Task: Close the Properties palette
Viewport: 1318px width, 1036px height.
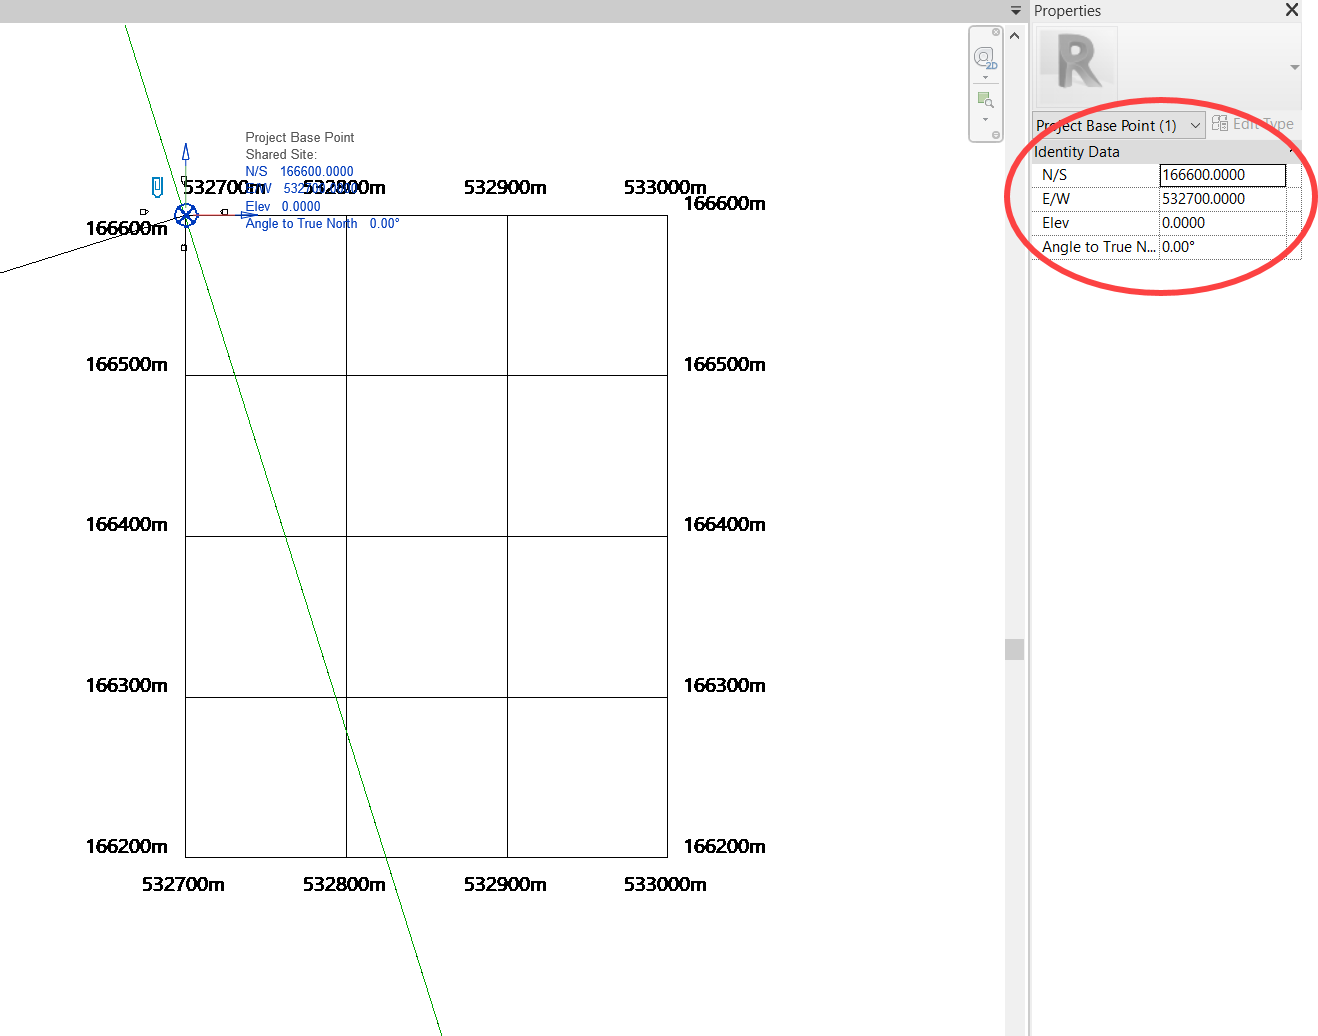Action: coord(1292,10)
